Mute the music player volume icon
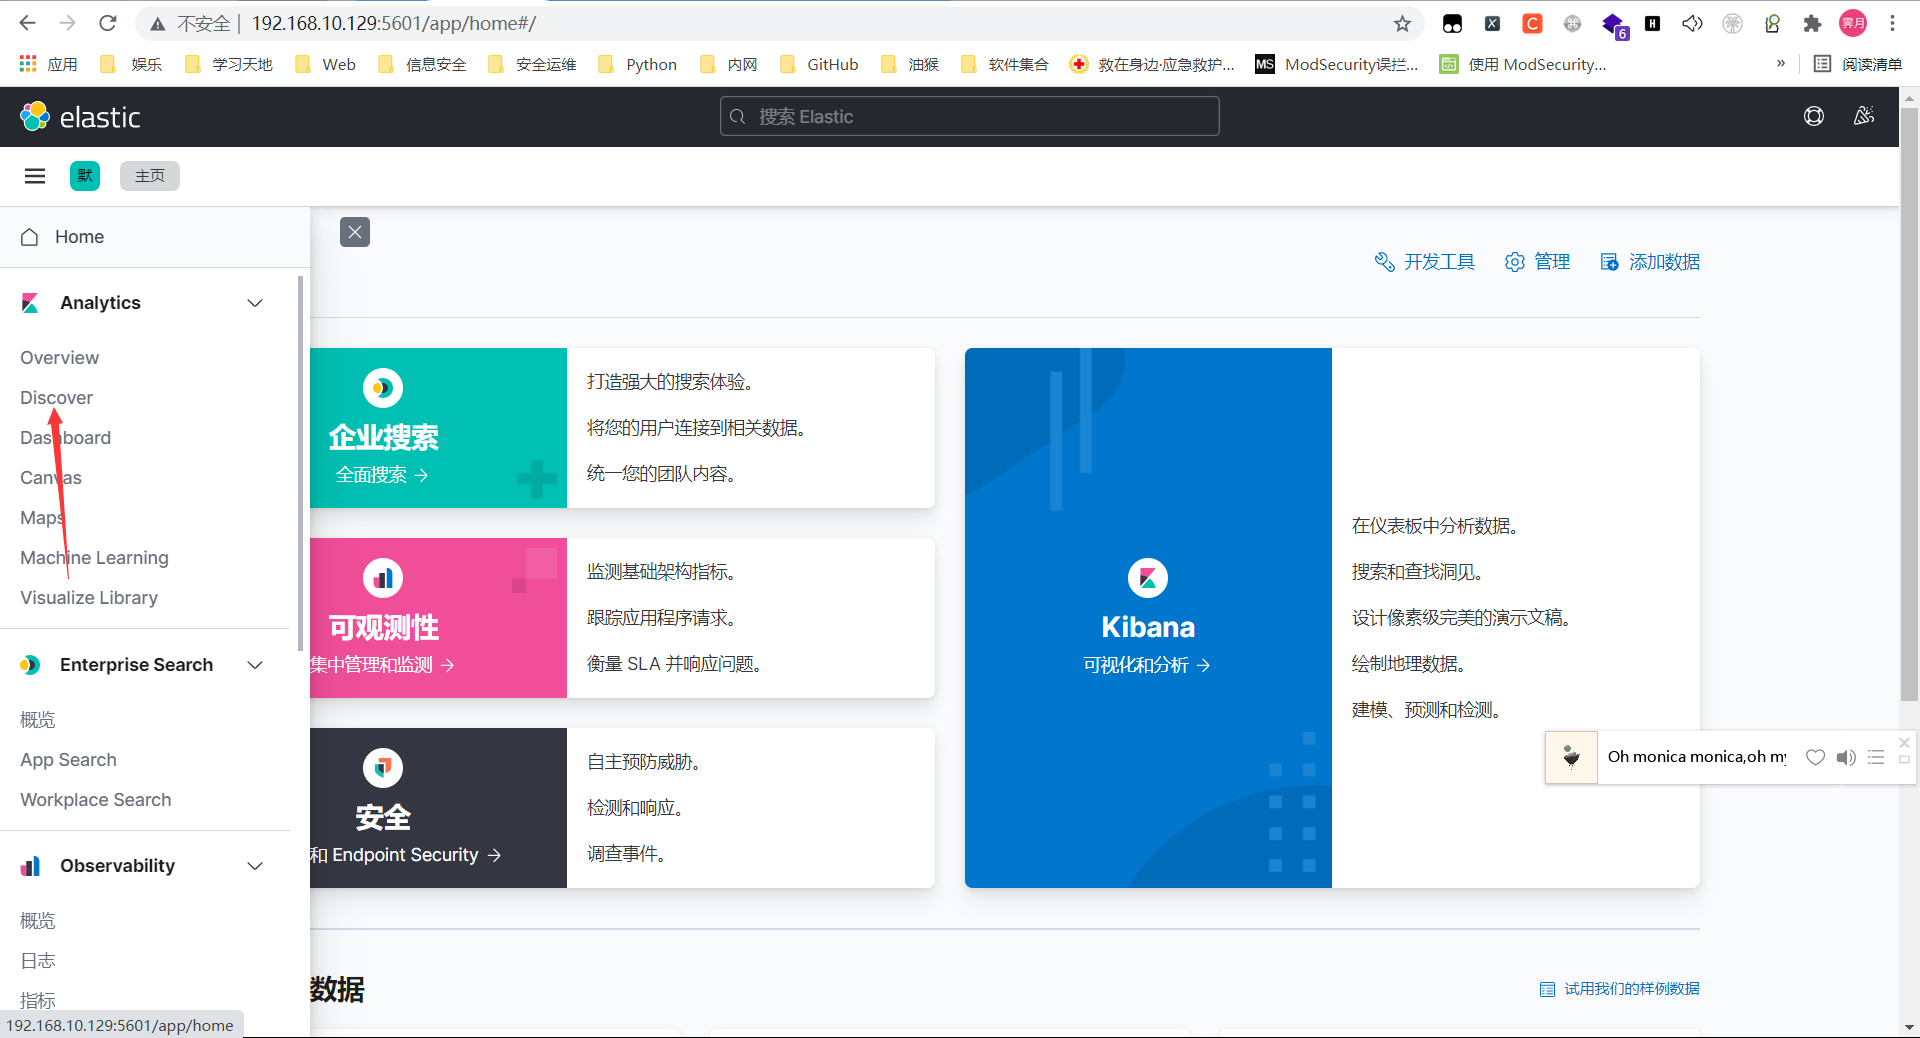Image resolution: width=1920 pixels, height=1038 pixels. point(1846,757)
